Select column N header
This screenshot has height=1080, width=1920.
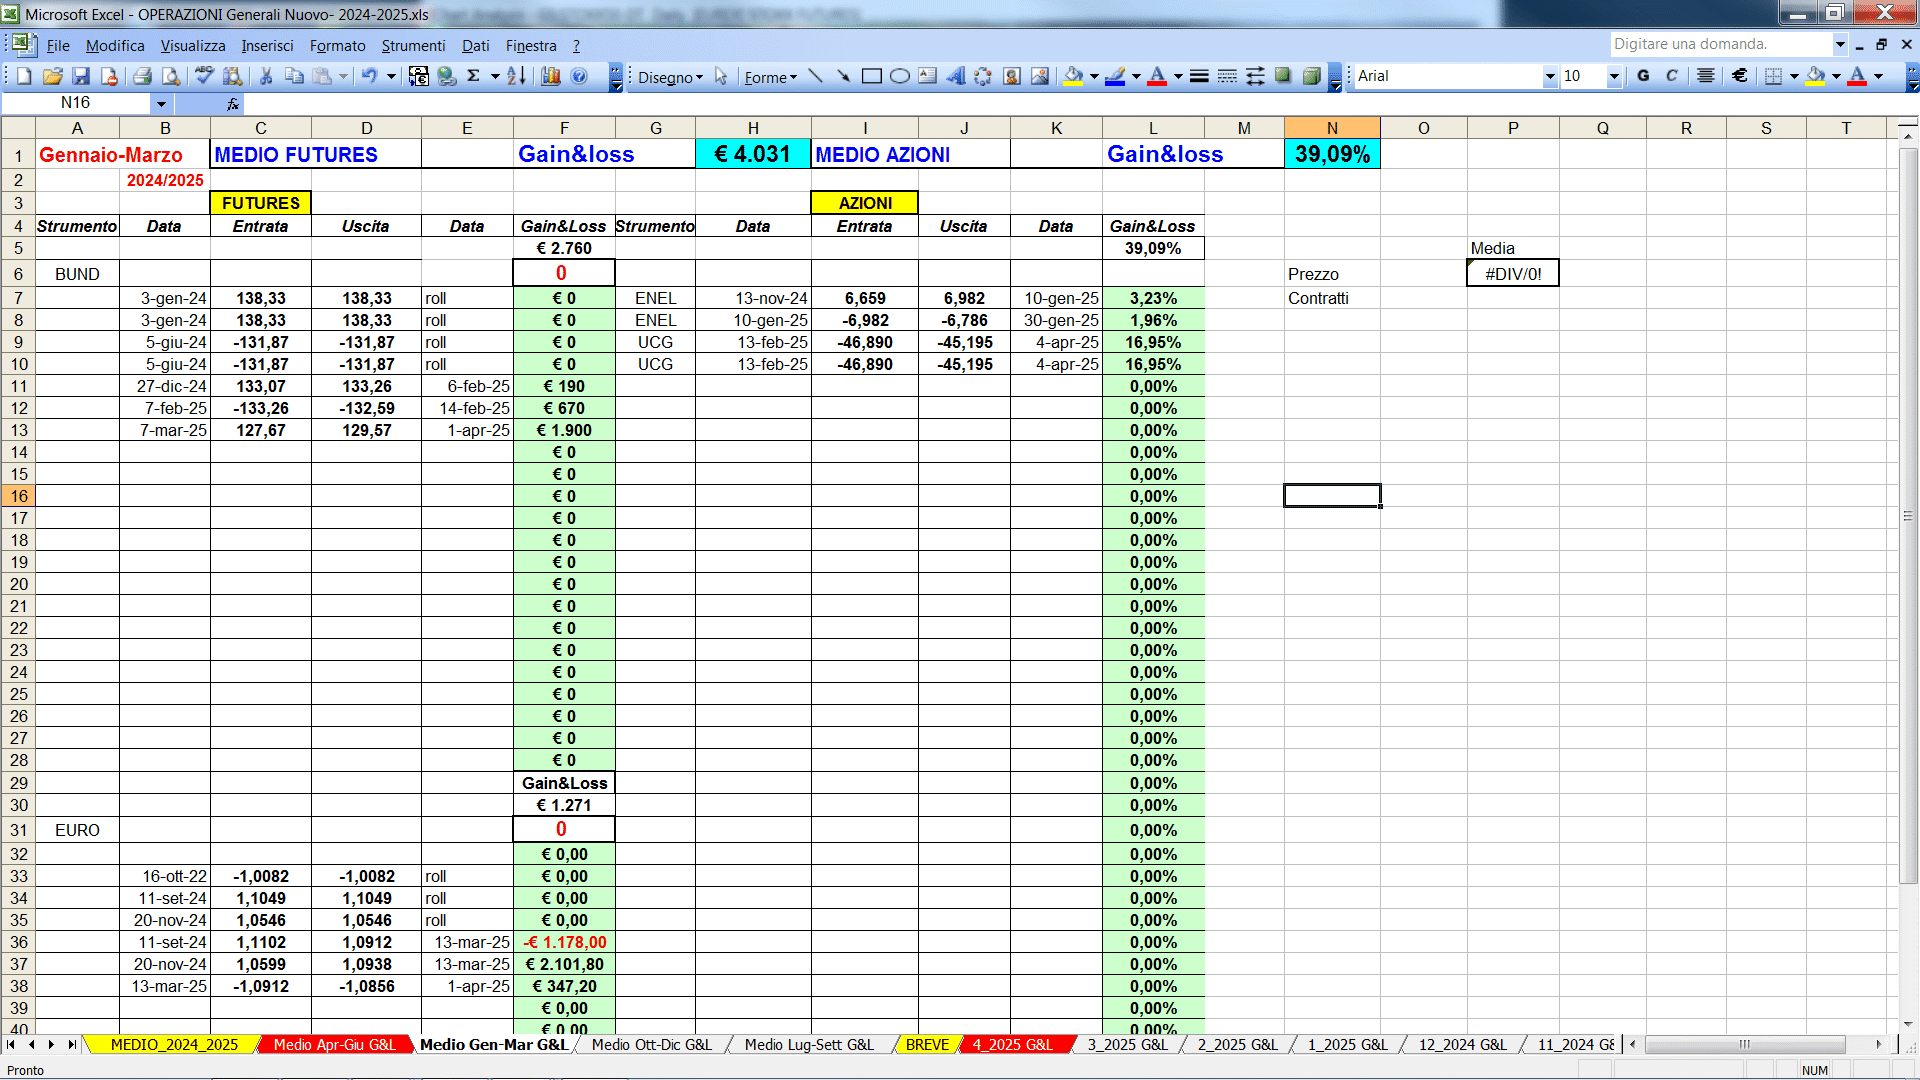(1332, 128)
